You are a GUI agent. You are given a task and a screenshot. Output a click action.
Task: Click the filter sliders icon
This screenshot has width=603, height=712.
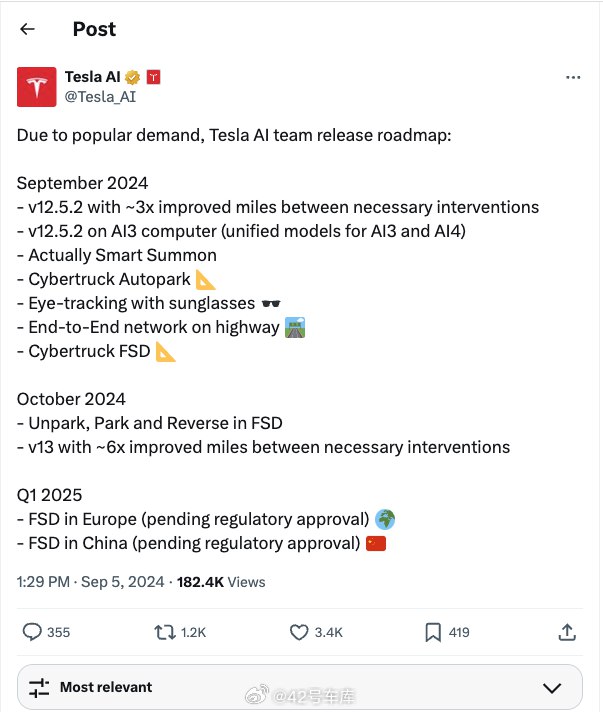tap(39, 687)
